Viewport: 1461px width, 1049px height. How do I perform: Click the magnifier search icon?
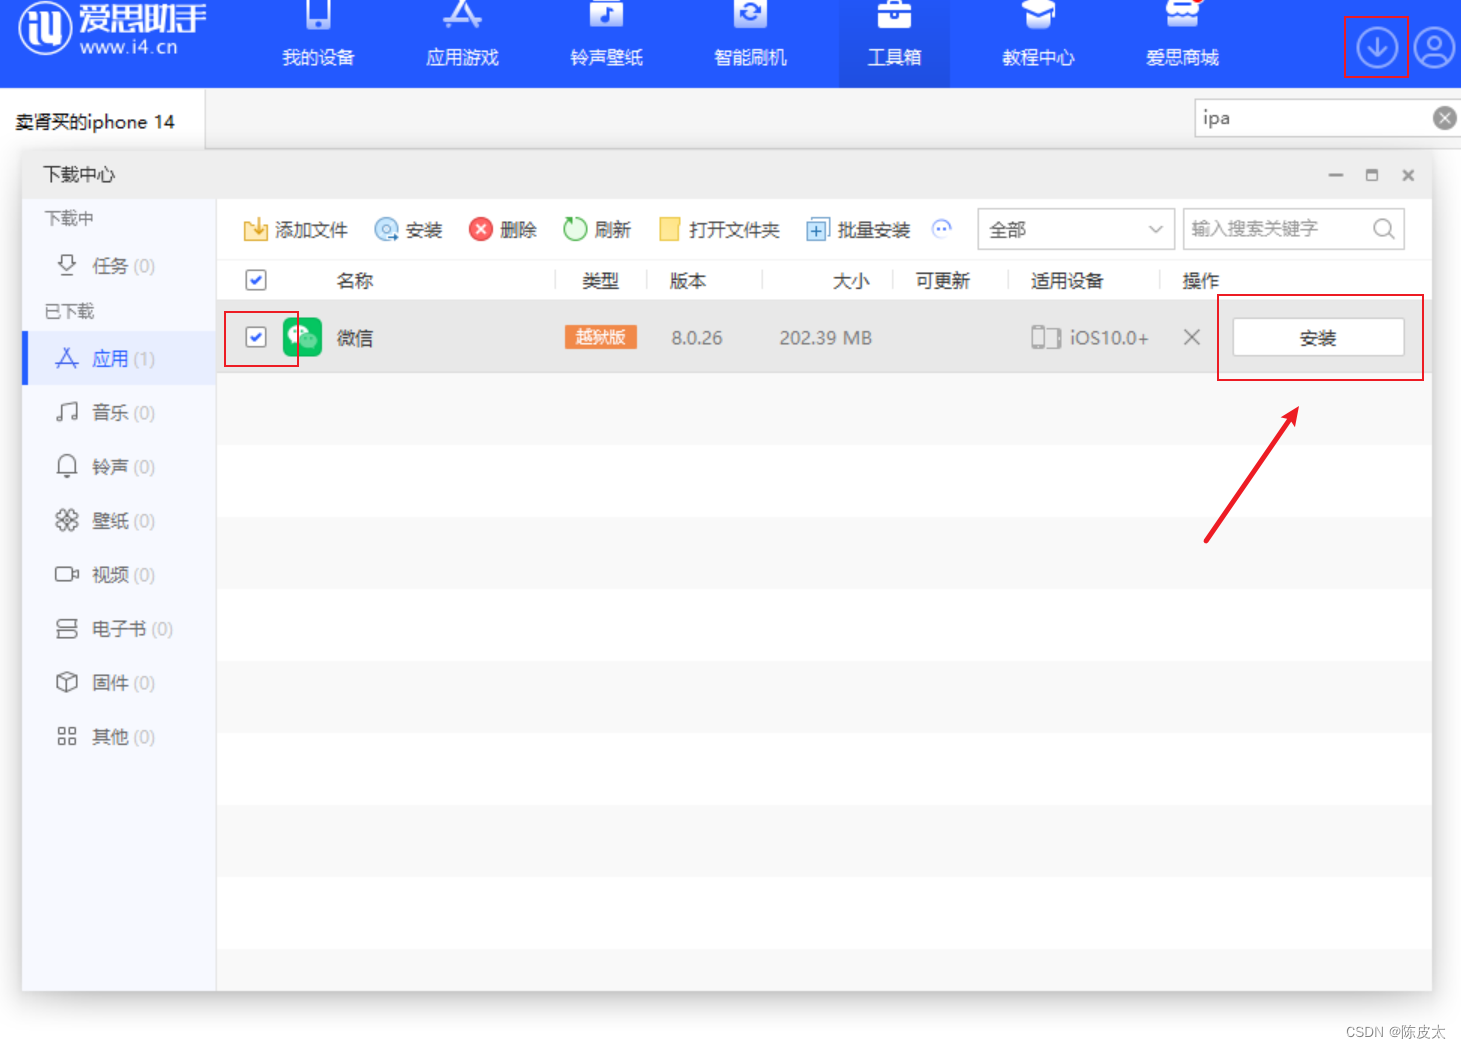1384,229
